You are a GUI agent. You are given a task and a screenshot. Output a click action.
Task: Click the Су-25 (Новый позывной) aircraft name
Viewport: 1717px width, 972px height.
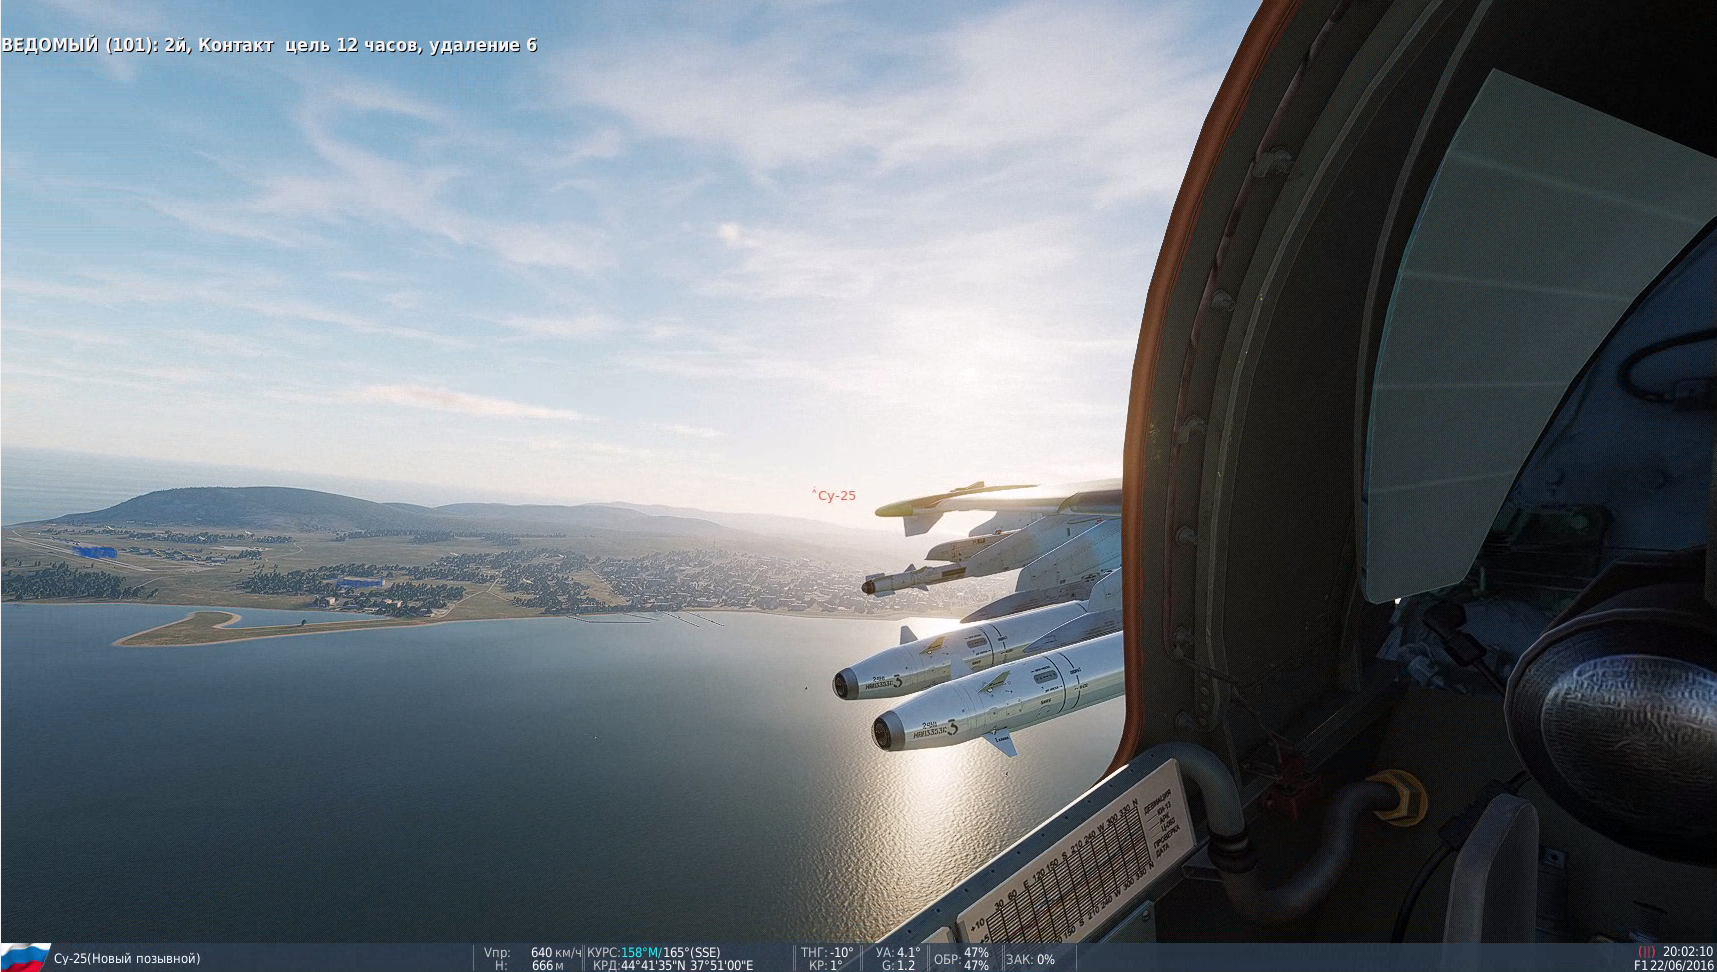(x=127, y=959)
